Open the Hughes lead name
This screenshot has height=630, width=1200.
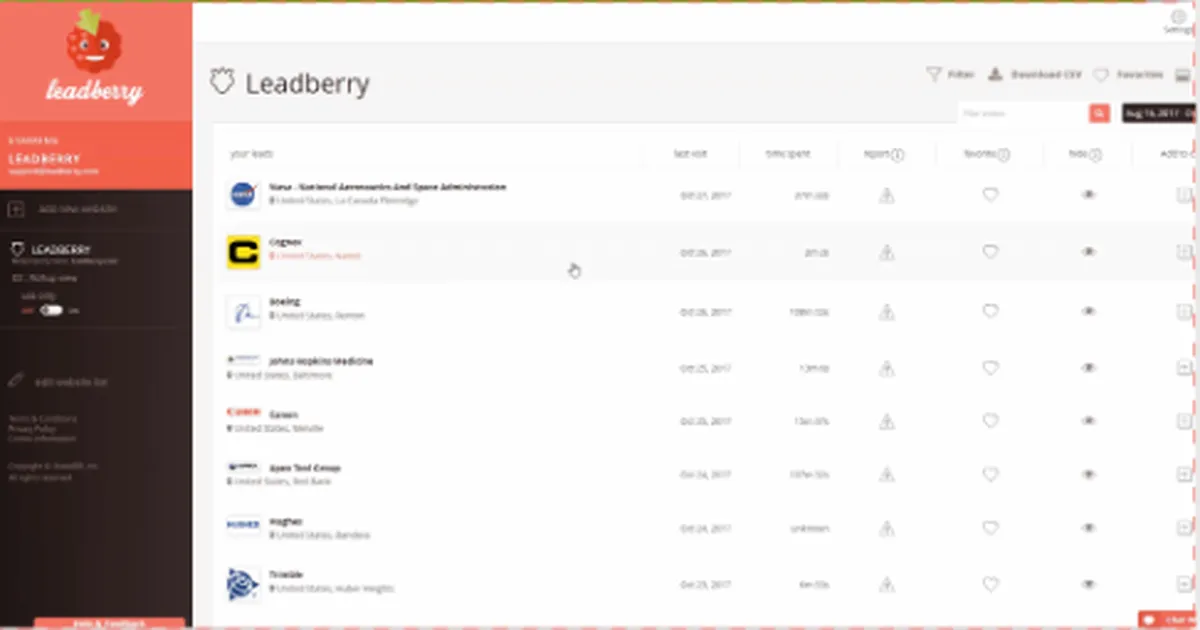click(286, 521)
